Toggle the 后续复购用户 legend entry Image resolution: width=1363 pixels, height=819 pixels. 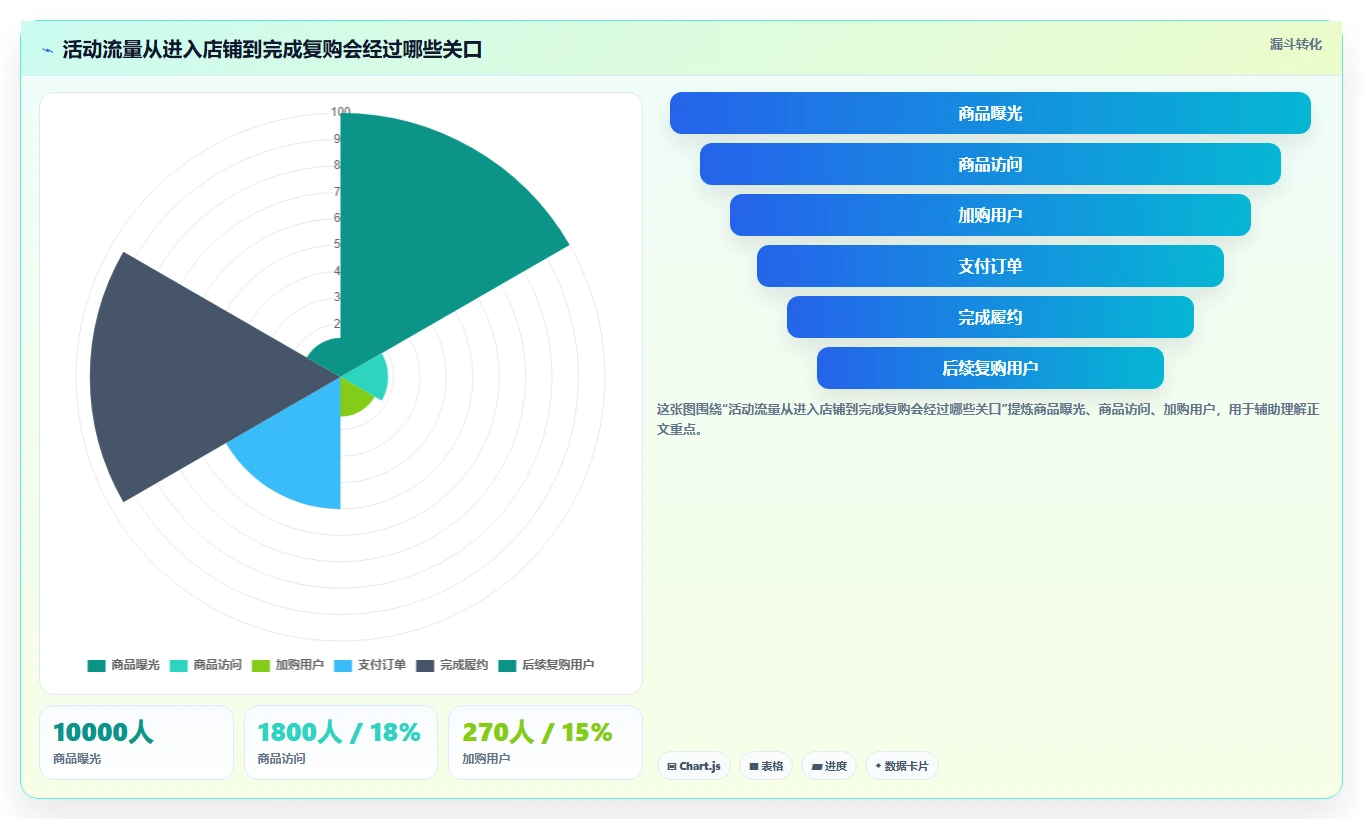tap(546, 665)
